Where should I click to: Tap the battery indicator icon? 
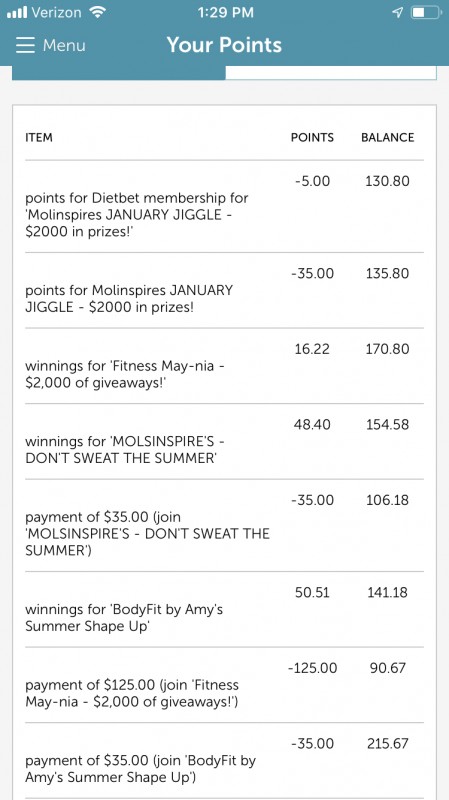tap(426, 12)
